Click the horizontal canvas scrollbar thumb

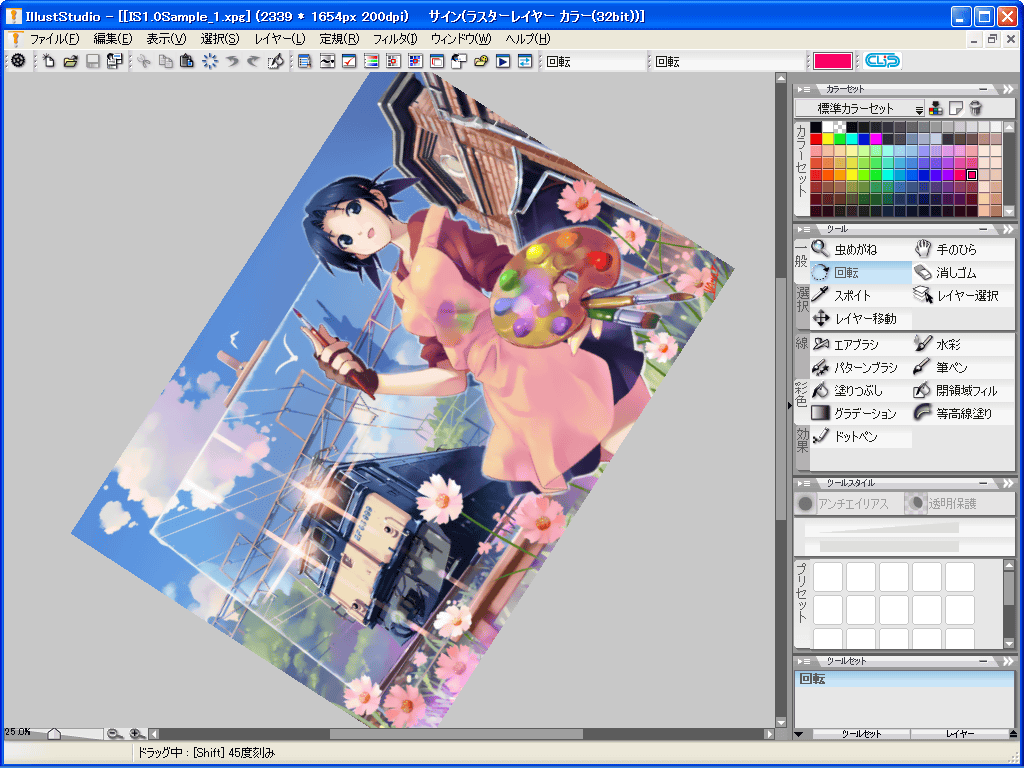(456, 734)
